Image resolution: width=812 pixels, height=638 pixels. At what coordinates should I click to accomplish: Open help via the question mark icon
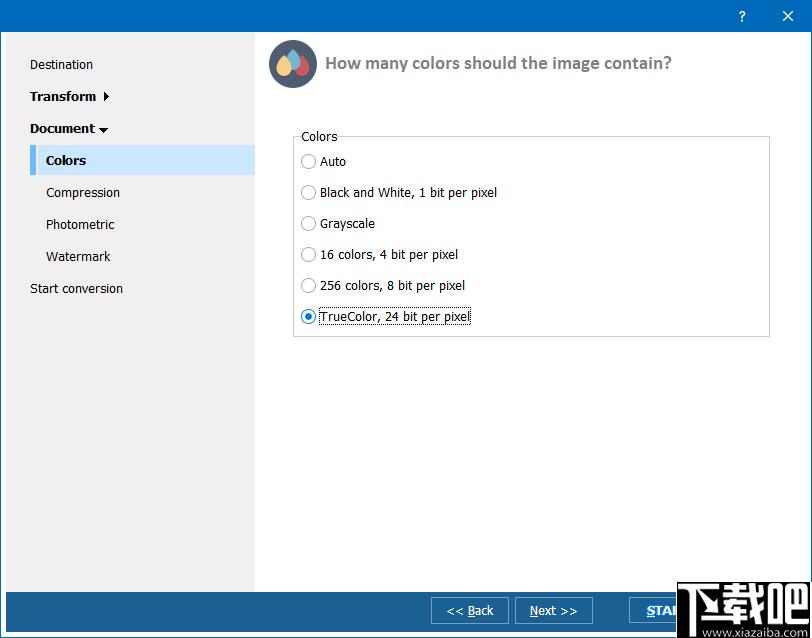point(742,16)
